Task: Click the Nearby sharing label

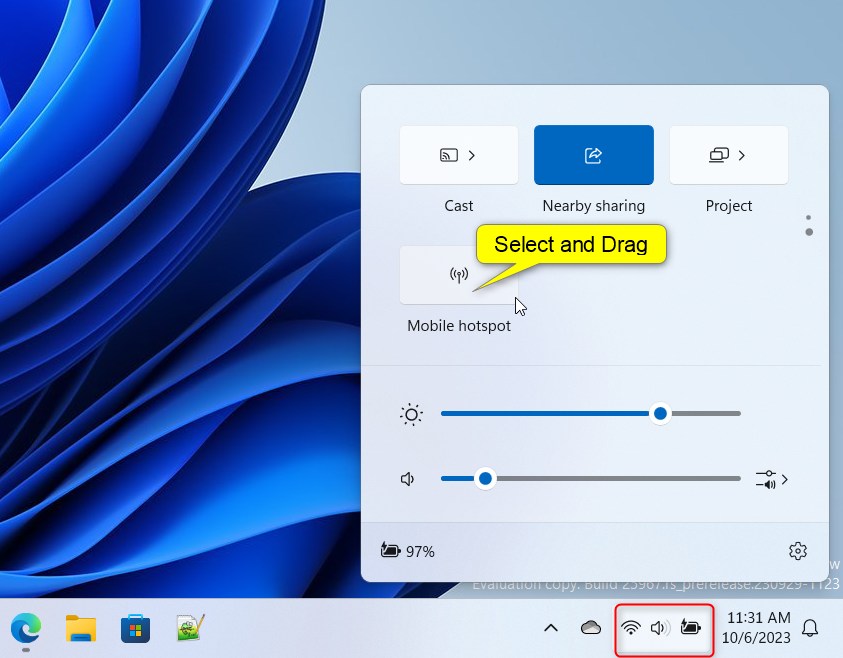Action: pos(594,206)
